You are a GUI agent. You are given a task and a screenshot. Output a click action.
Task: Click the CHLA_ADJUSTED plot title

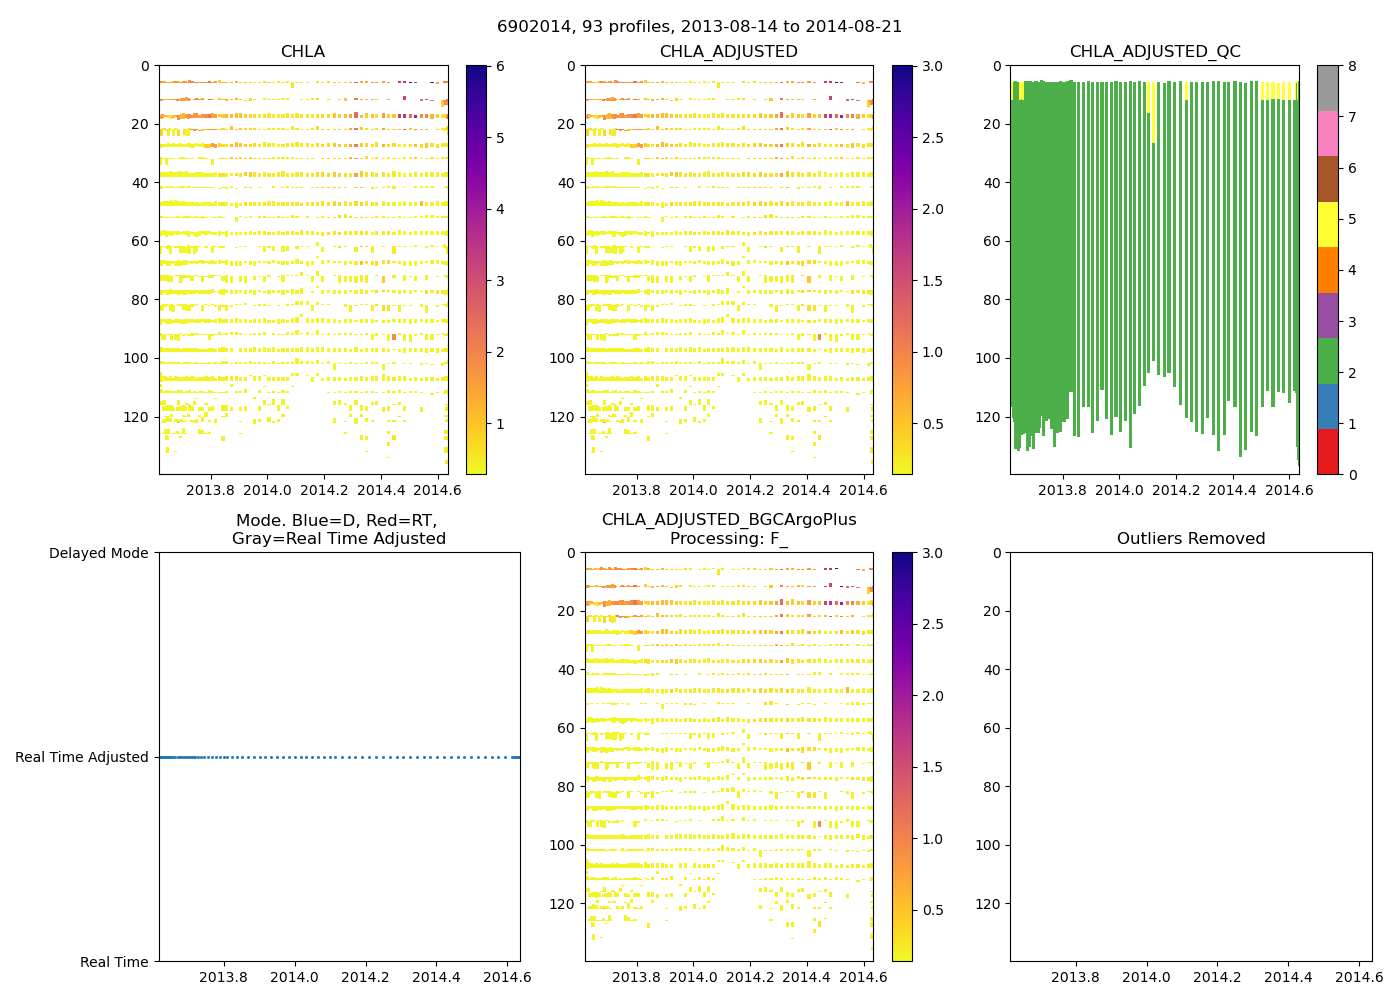[x=728, y=52]
